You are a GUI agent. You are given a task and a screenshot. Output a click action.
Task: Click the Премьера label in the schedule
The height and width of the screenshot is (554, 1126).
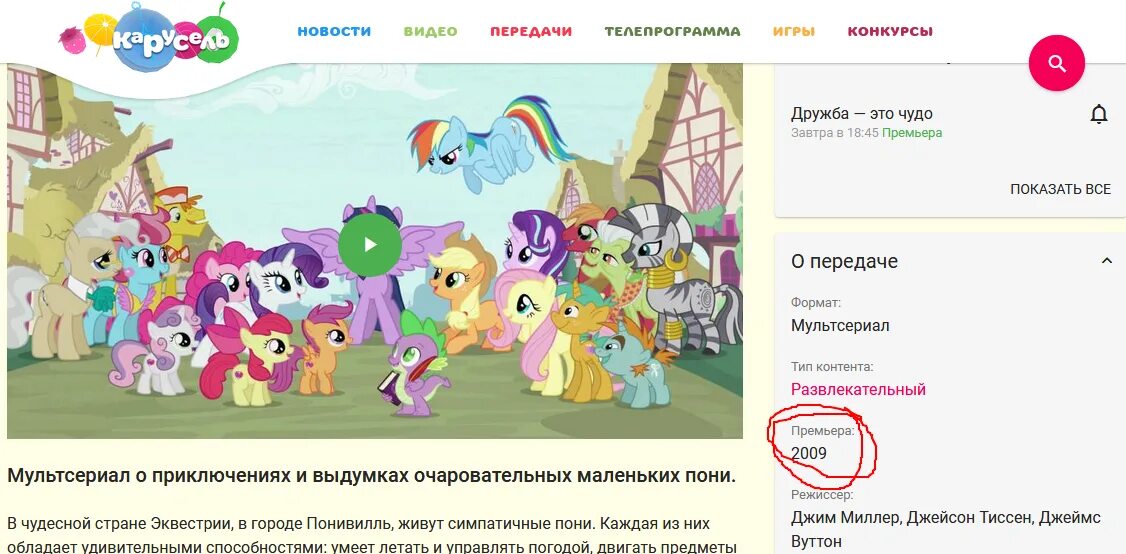(x=912, y=133)
